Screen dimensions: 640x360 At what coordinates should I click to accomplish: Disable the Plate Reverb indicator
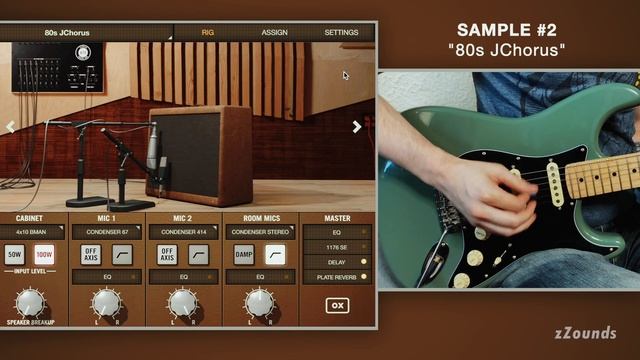click(x=364, y=277)
